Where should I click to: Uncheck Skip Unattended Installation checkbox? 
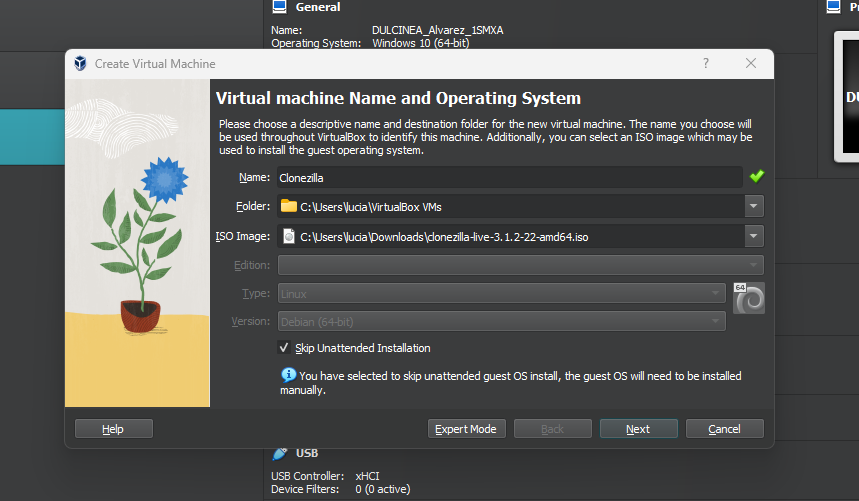[x=285, y=348]
